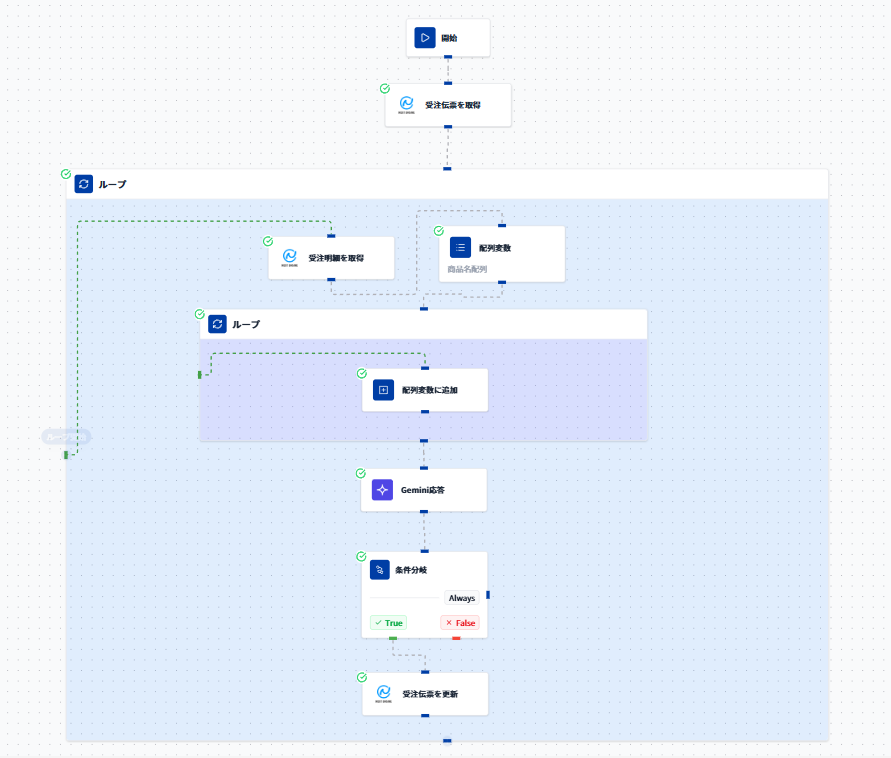Select the Gemini応答 sparkle icon
Screen dimensions: 891x758
tap(382, 490)
